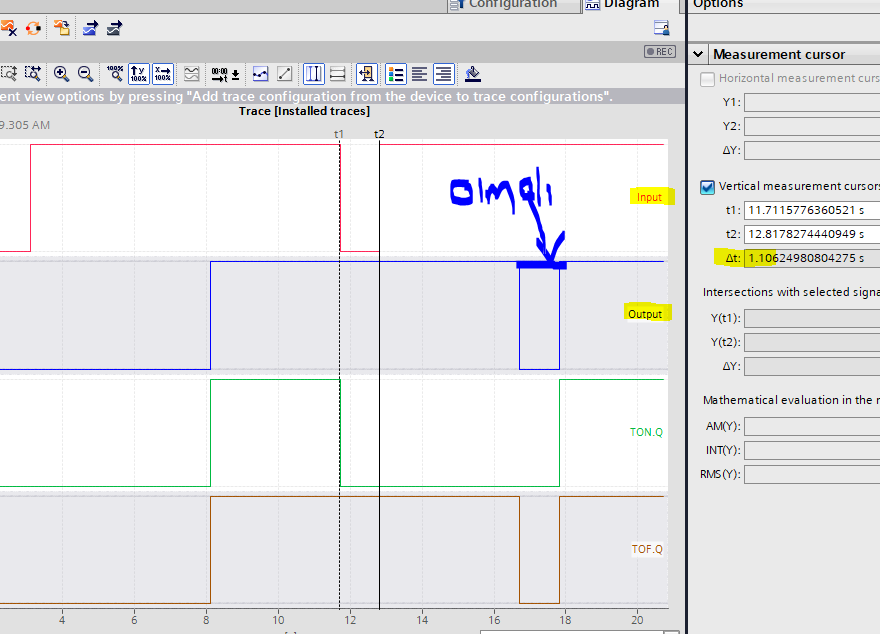
Task: Click the 100% display-all magnifier icon
Action: click(114, 73)
